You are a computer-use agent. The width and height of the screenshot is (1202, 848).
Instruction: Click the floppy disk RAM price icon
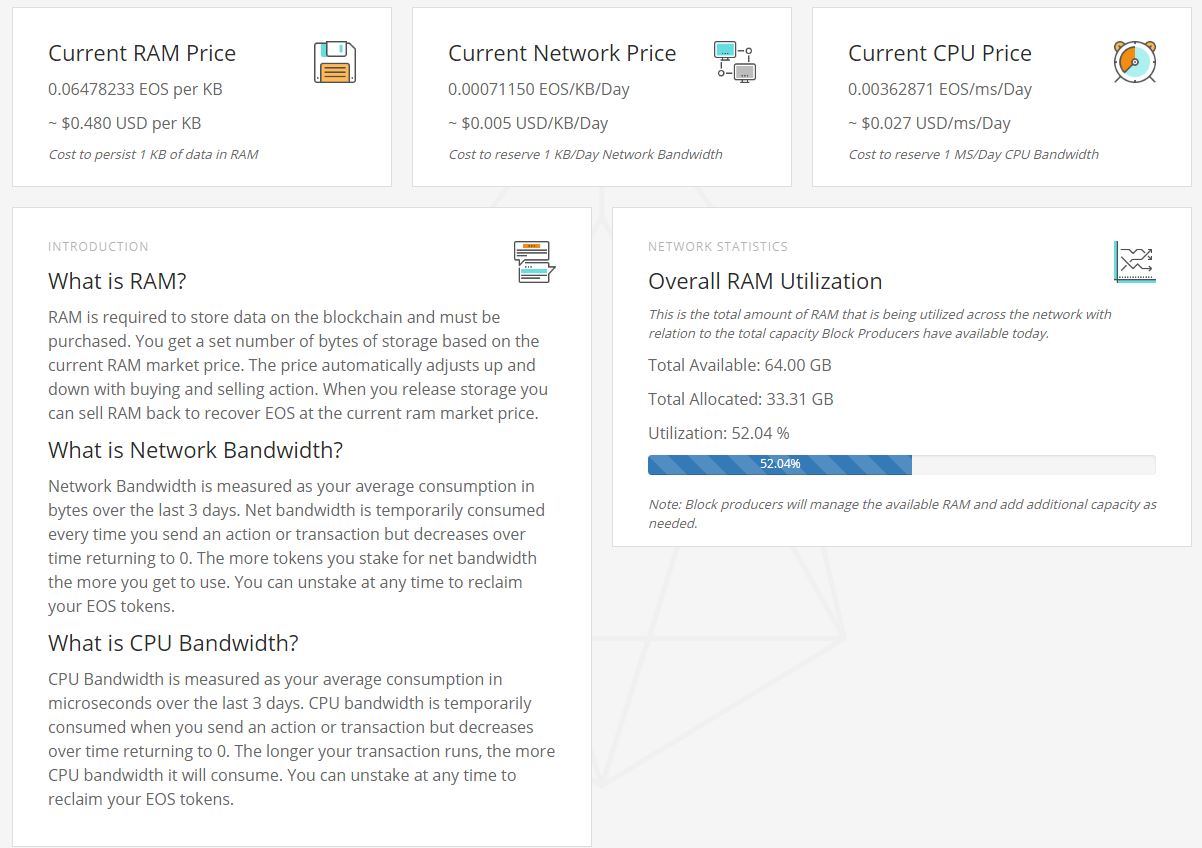click(335, 62)
